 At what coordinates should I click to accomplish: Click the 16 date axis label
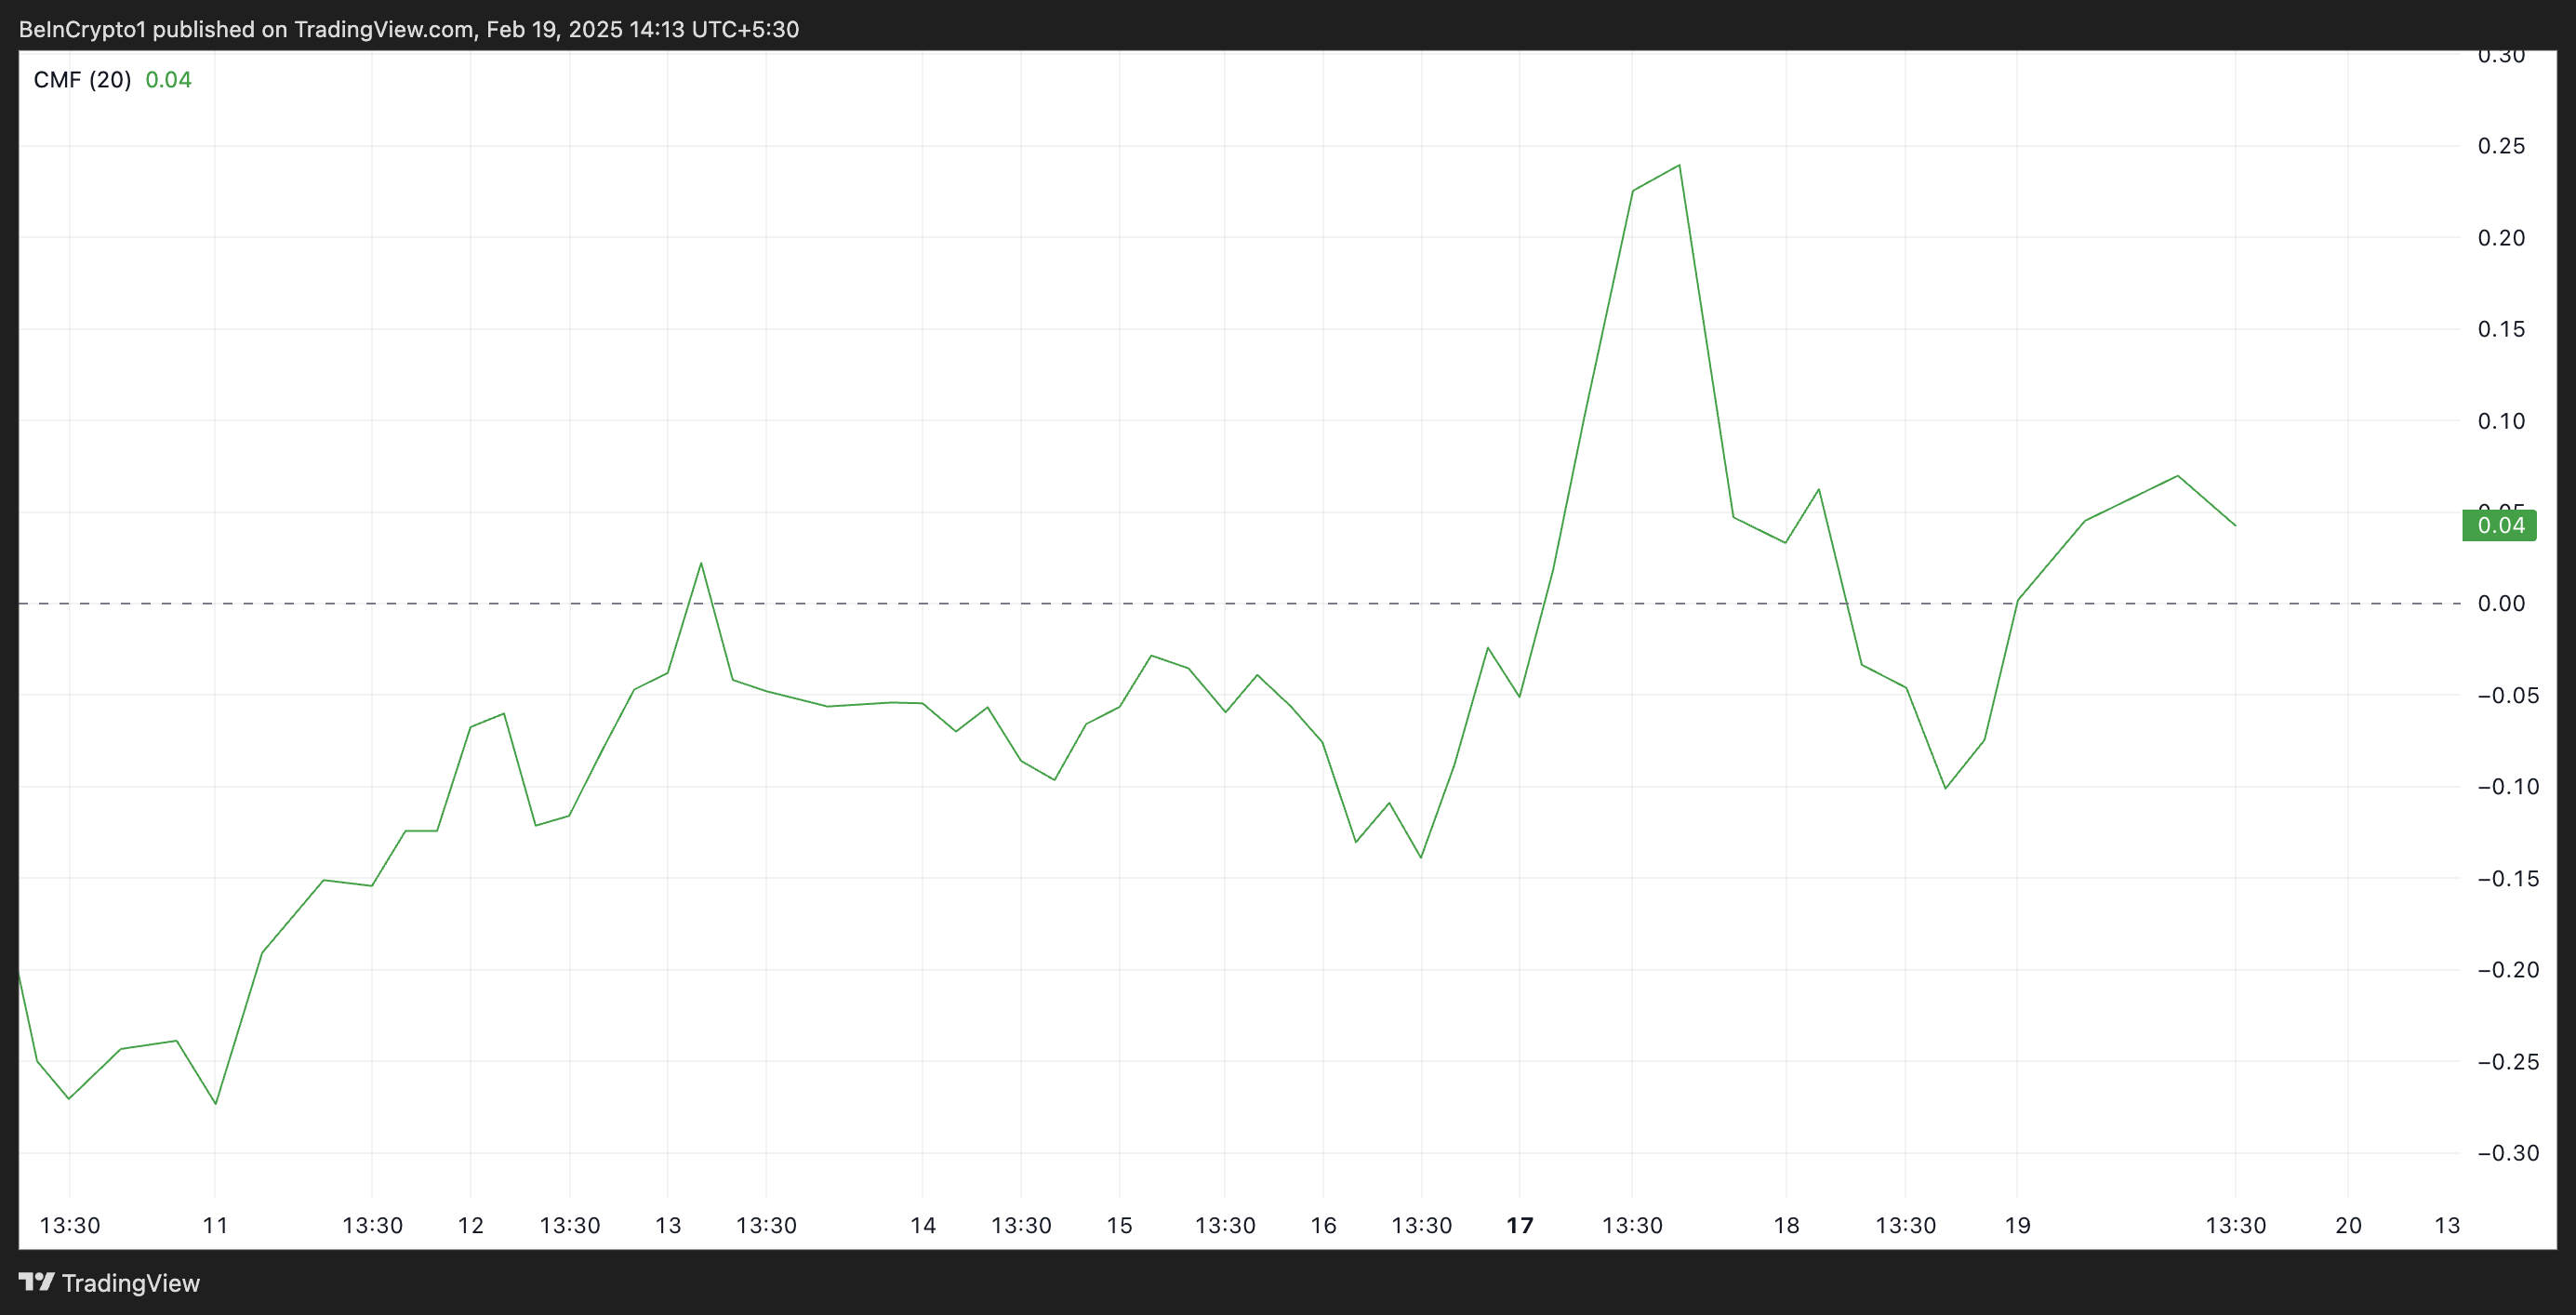click(1323, 1225)
